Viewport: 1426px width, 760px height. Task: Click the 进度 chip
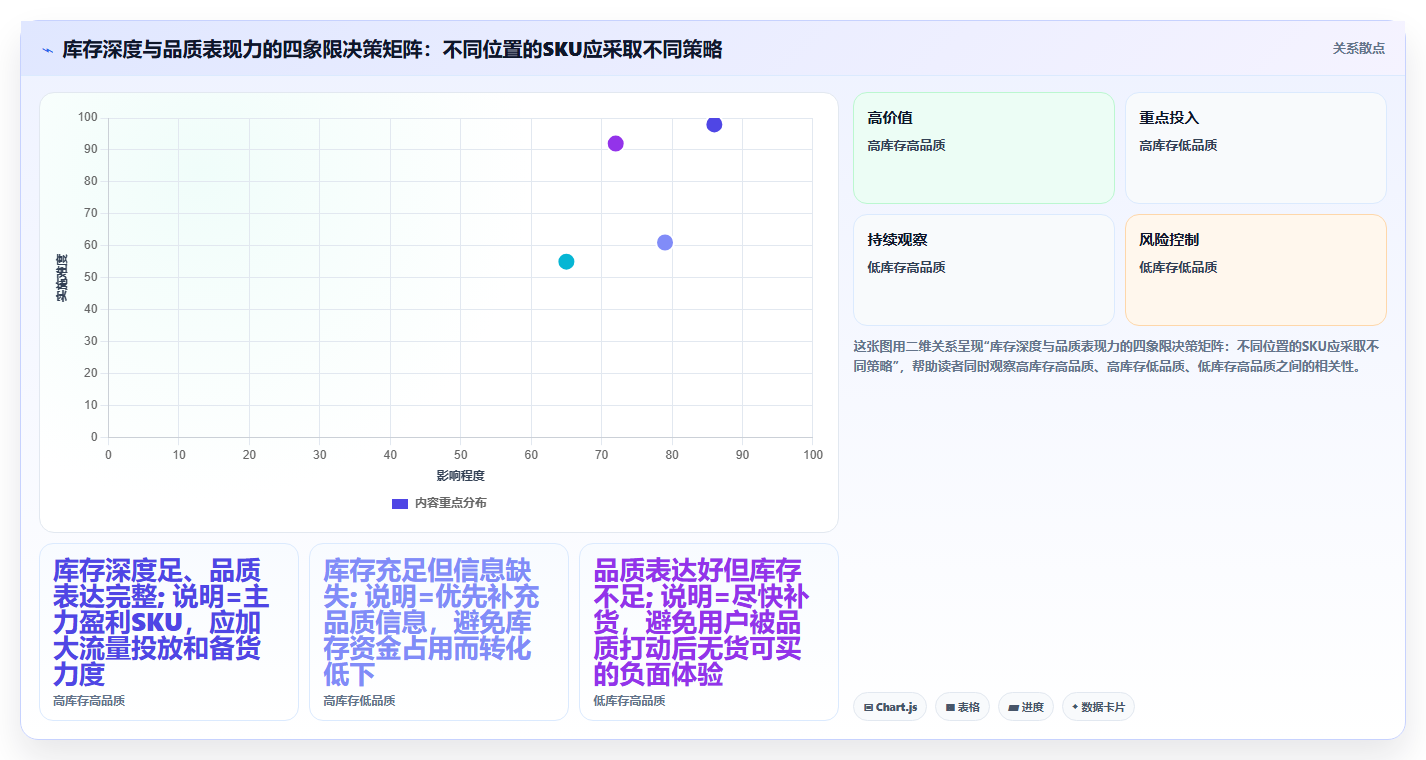tap(1026, 707)
